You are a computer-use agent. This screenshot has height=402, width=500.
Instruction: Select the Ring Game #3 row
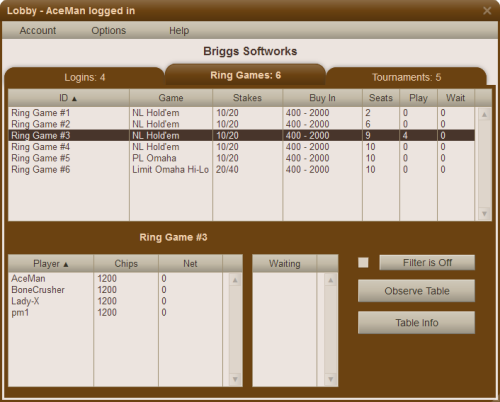coord(241,135)
